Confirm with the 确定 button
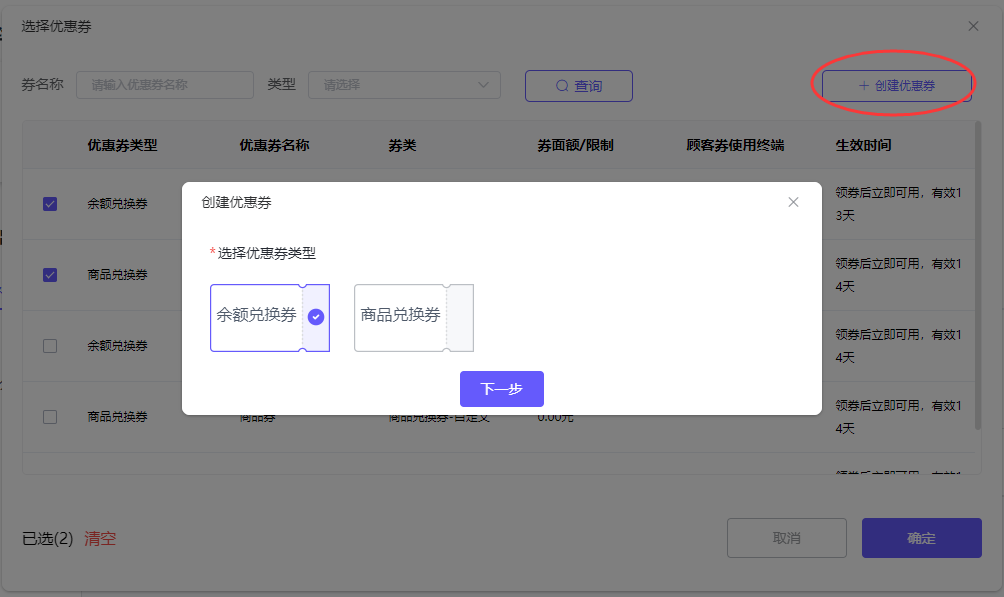The width and height of the screenshot is (1004, 597). (921, 538)
